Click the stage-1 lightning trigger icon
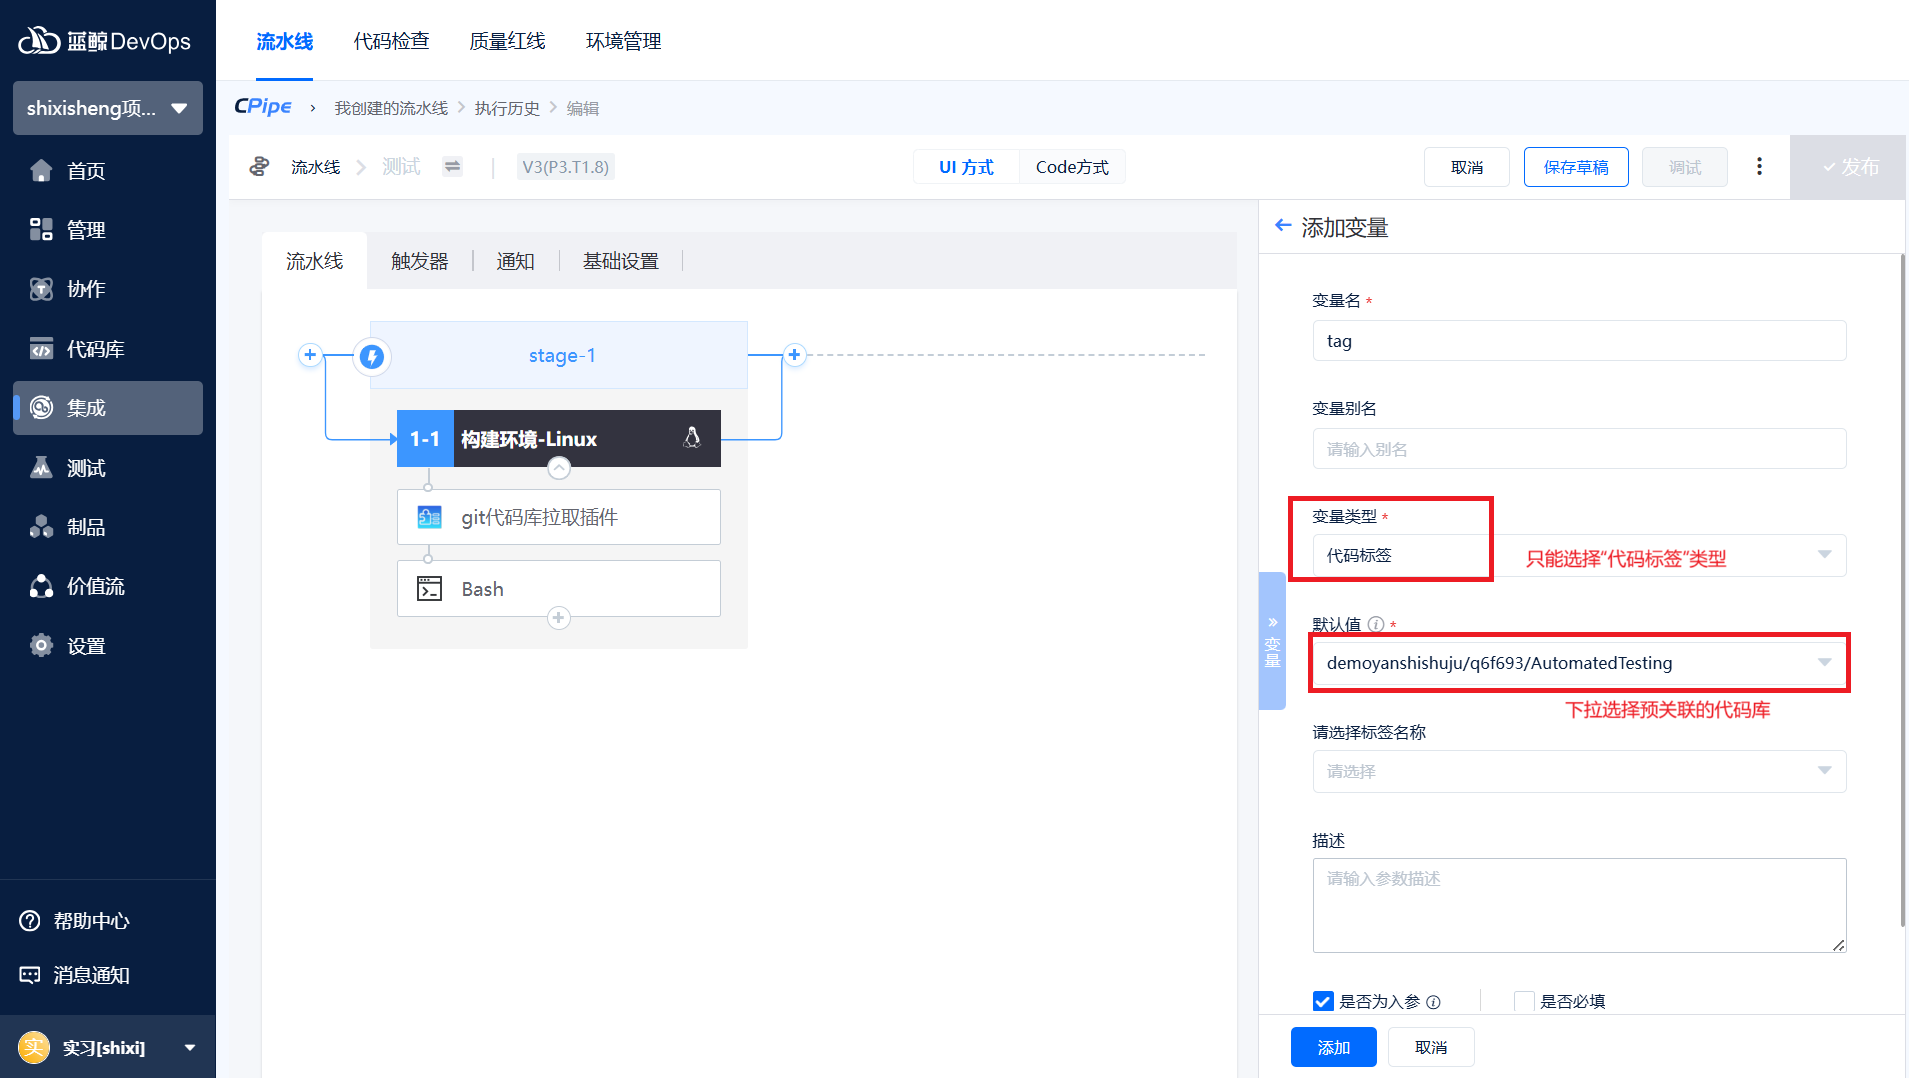This screenshot has width=1909, height=1078. (x=372, y=356)
